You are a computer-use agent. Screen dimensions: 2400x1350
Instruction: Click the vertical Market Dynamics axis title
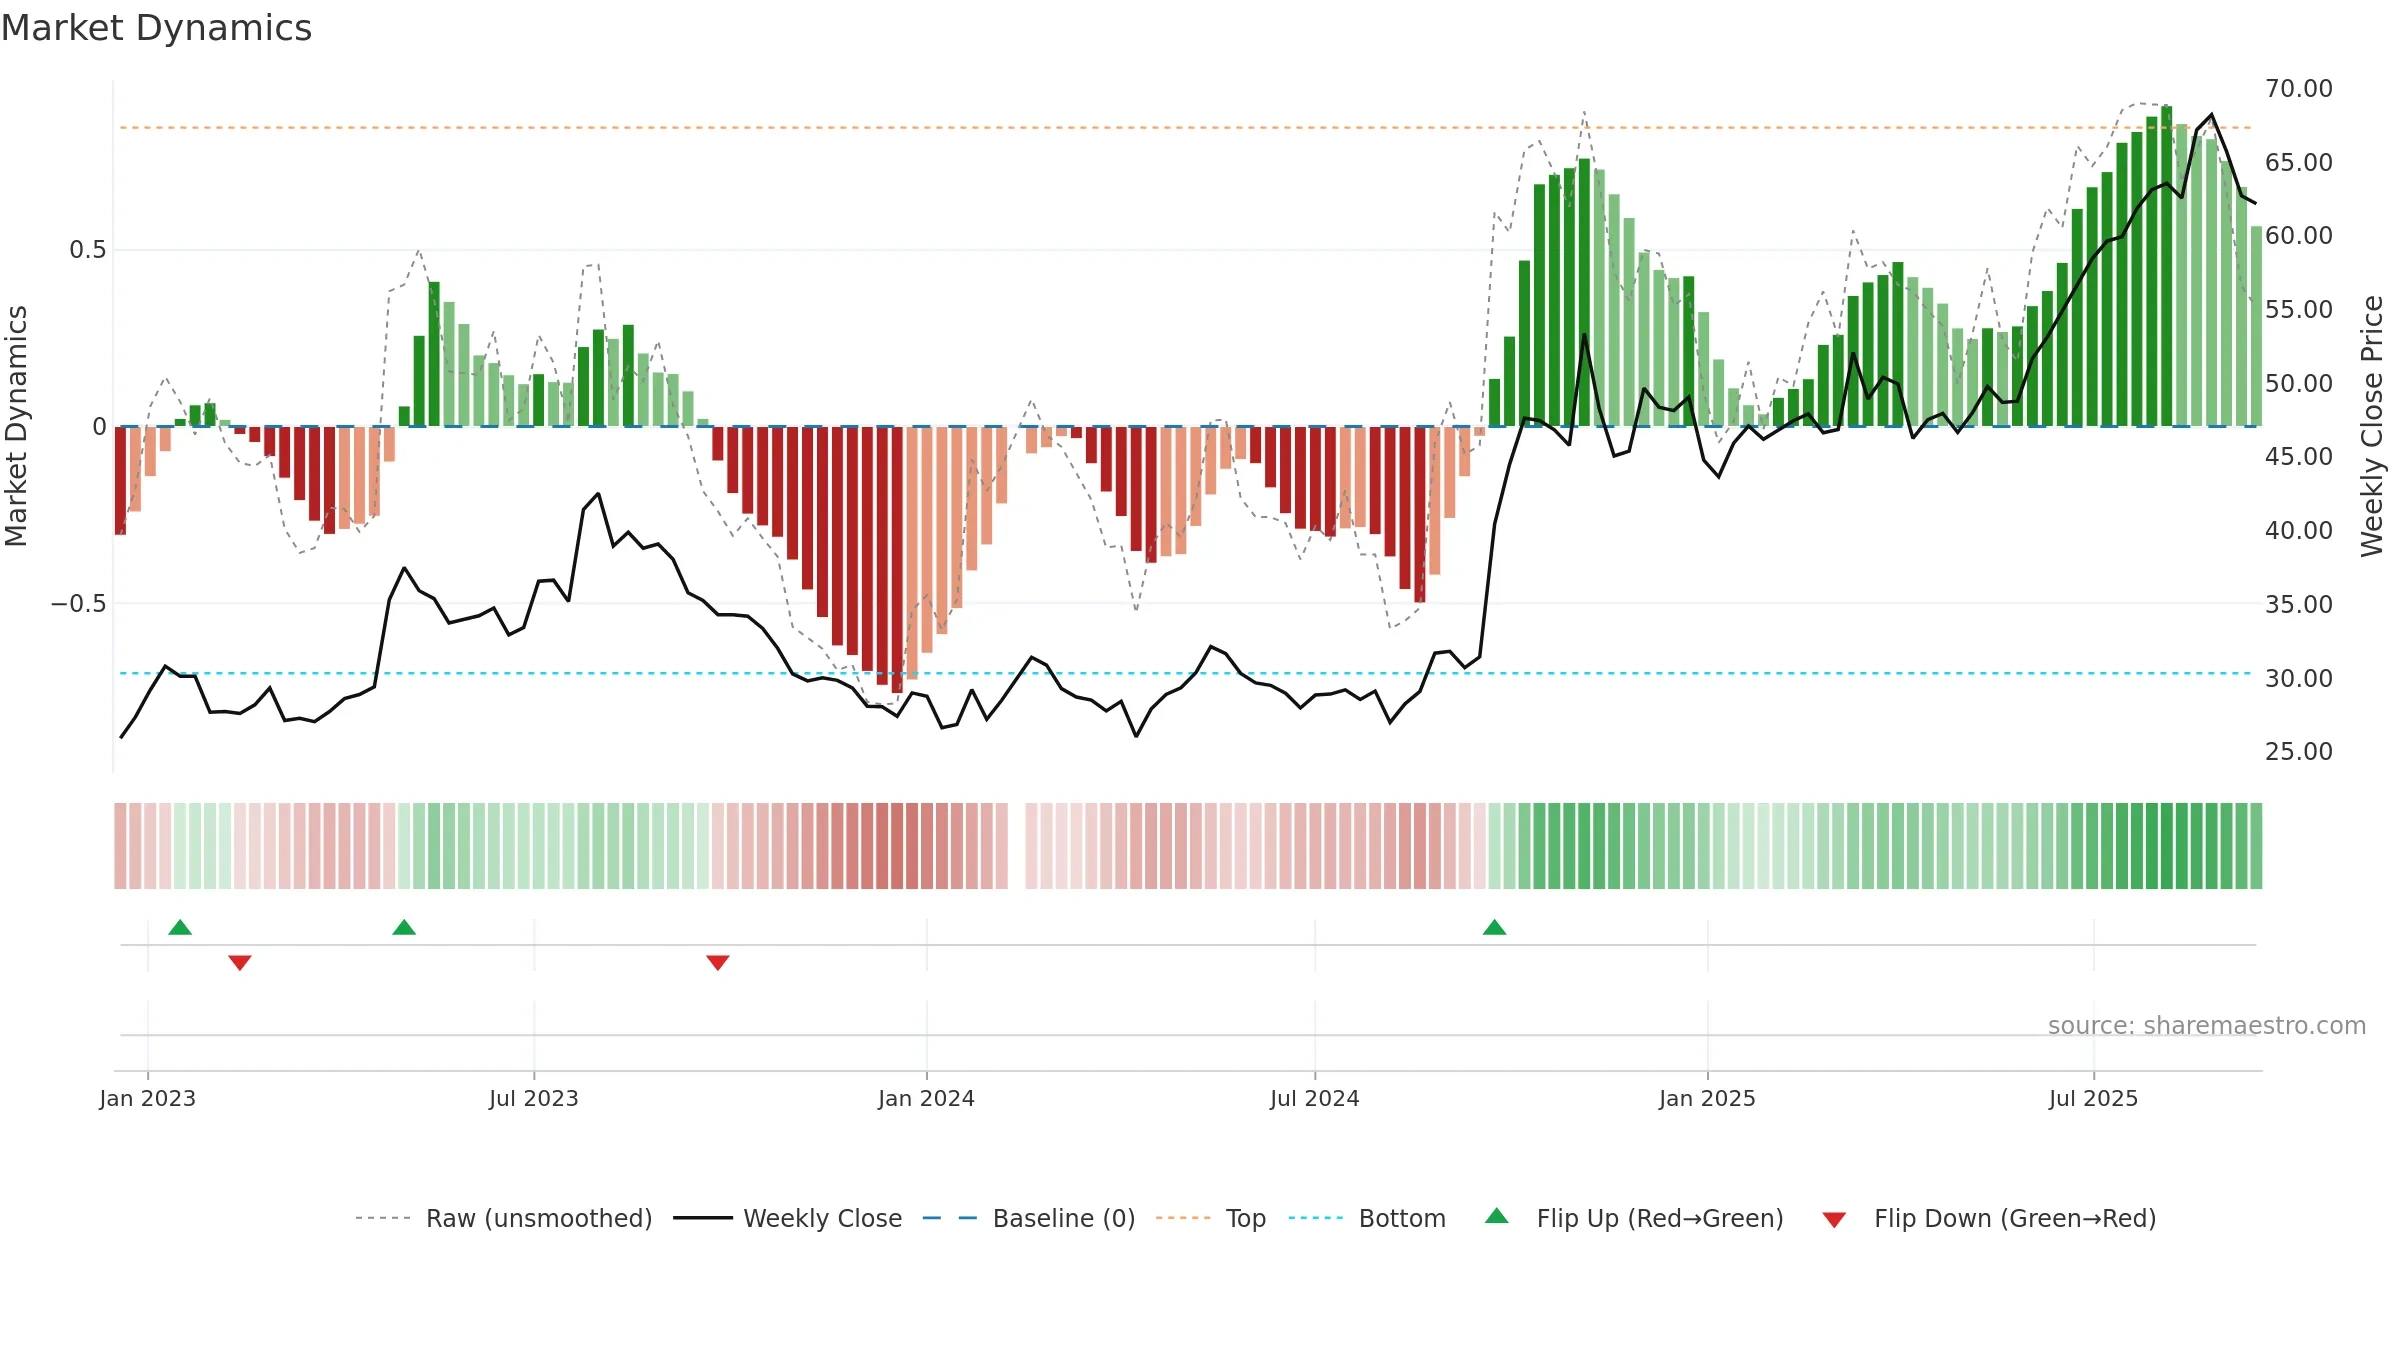coord(16,426)
